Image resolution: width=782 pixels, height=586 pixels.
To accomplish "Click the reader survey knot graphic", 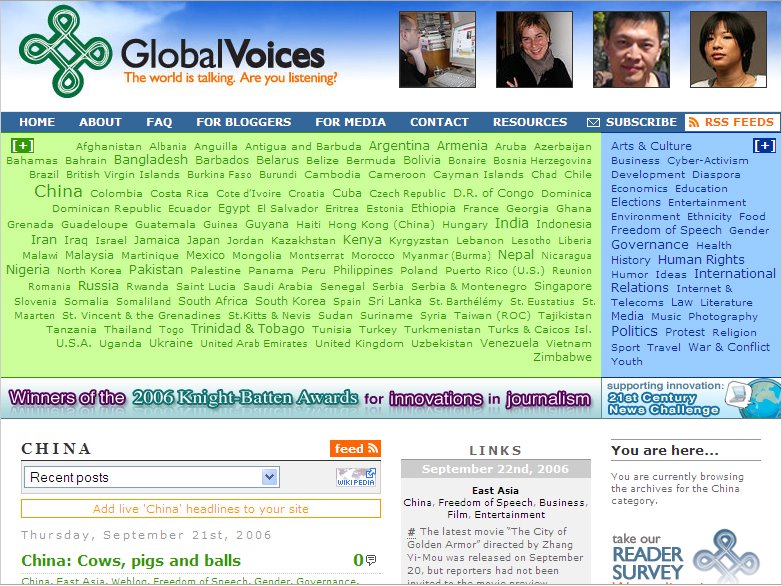I will coord(726,556).
